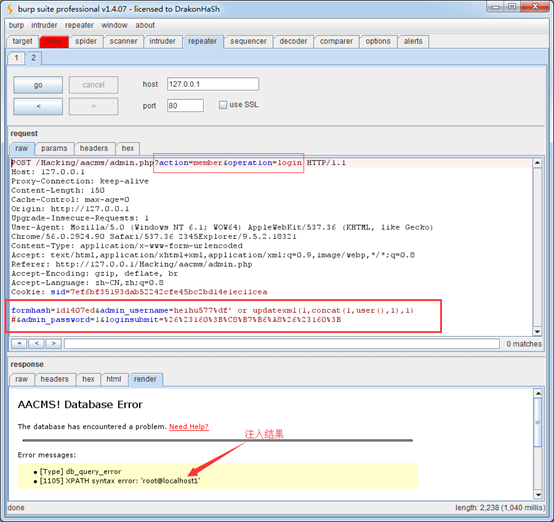Click the Need Help? link

[189, 427]
